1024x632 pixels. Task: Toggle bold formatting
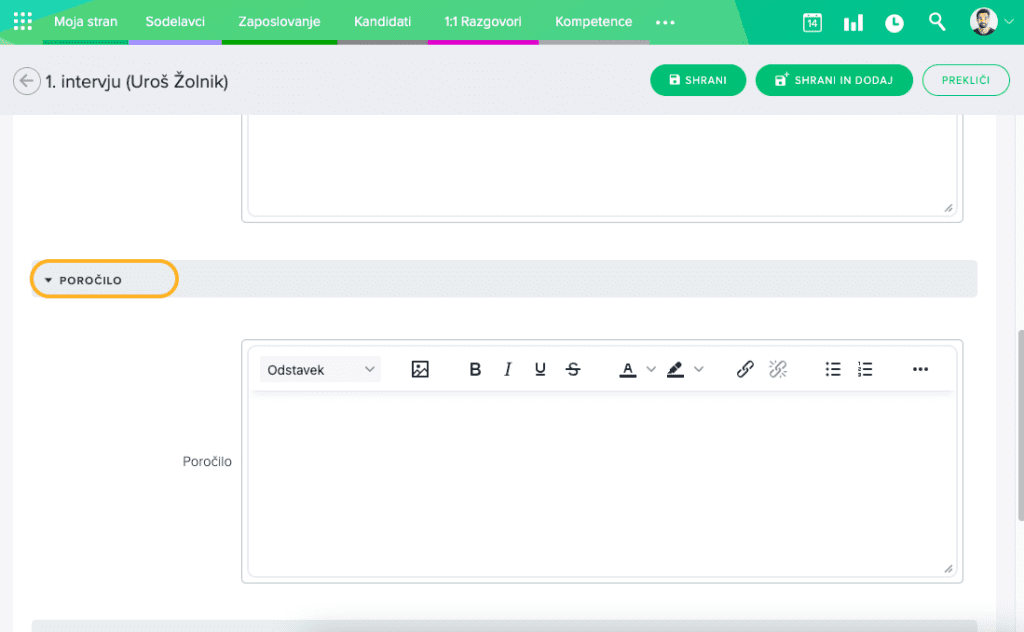point(475,369)
